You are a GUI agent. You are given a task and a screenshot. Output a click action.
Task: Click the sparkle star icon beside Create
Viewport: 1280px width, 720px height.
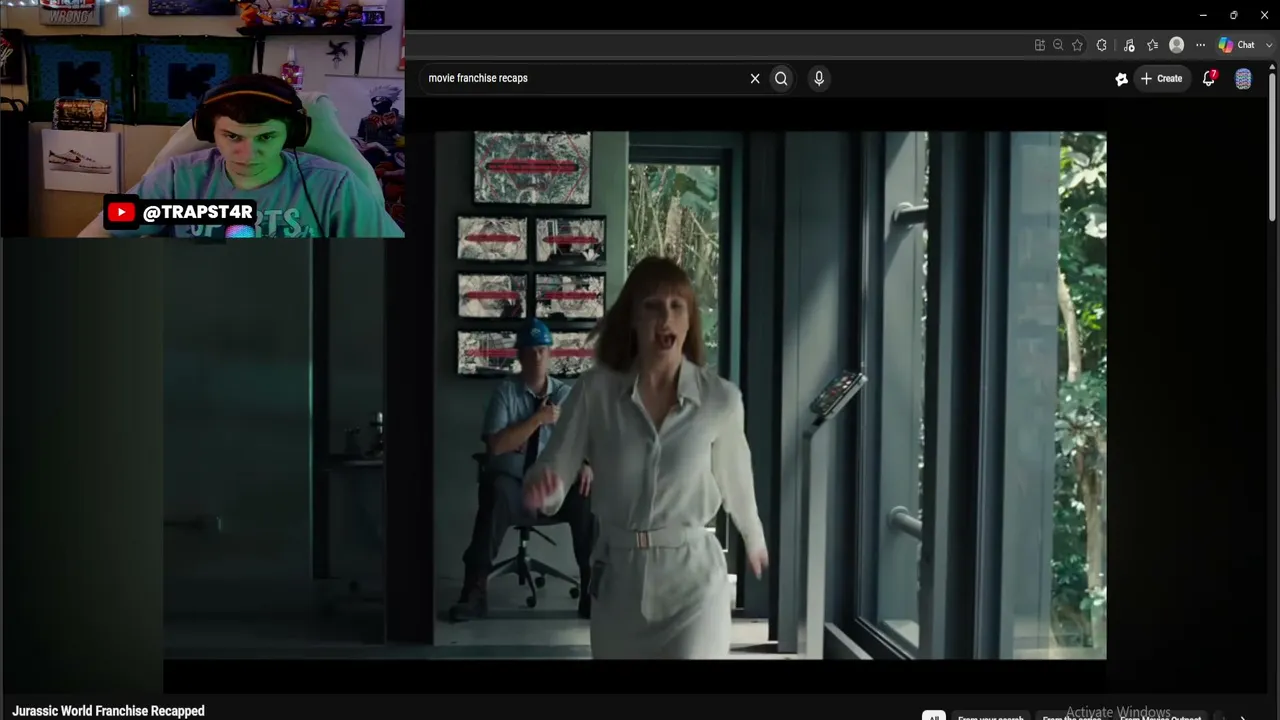(x=1122, y=79)
